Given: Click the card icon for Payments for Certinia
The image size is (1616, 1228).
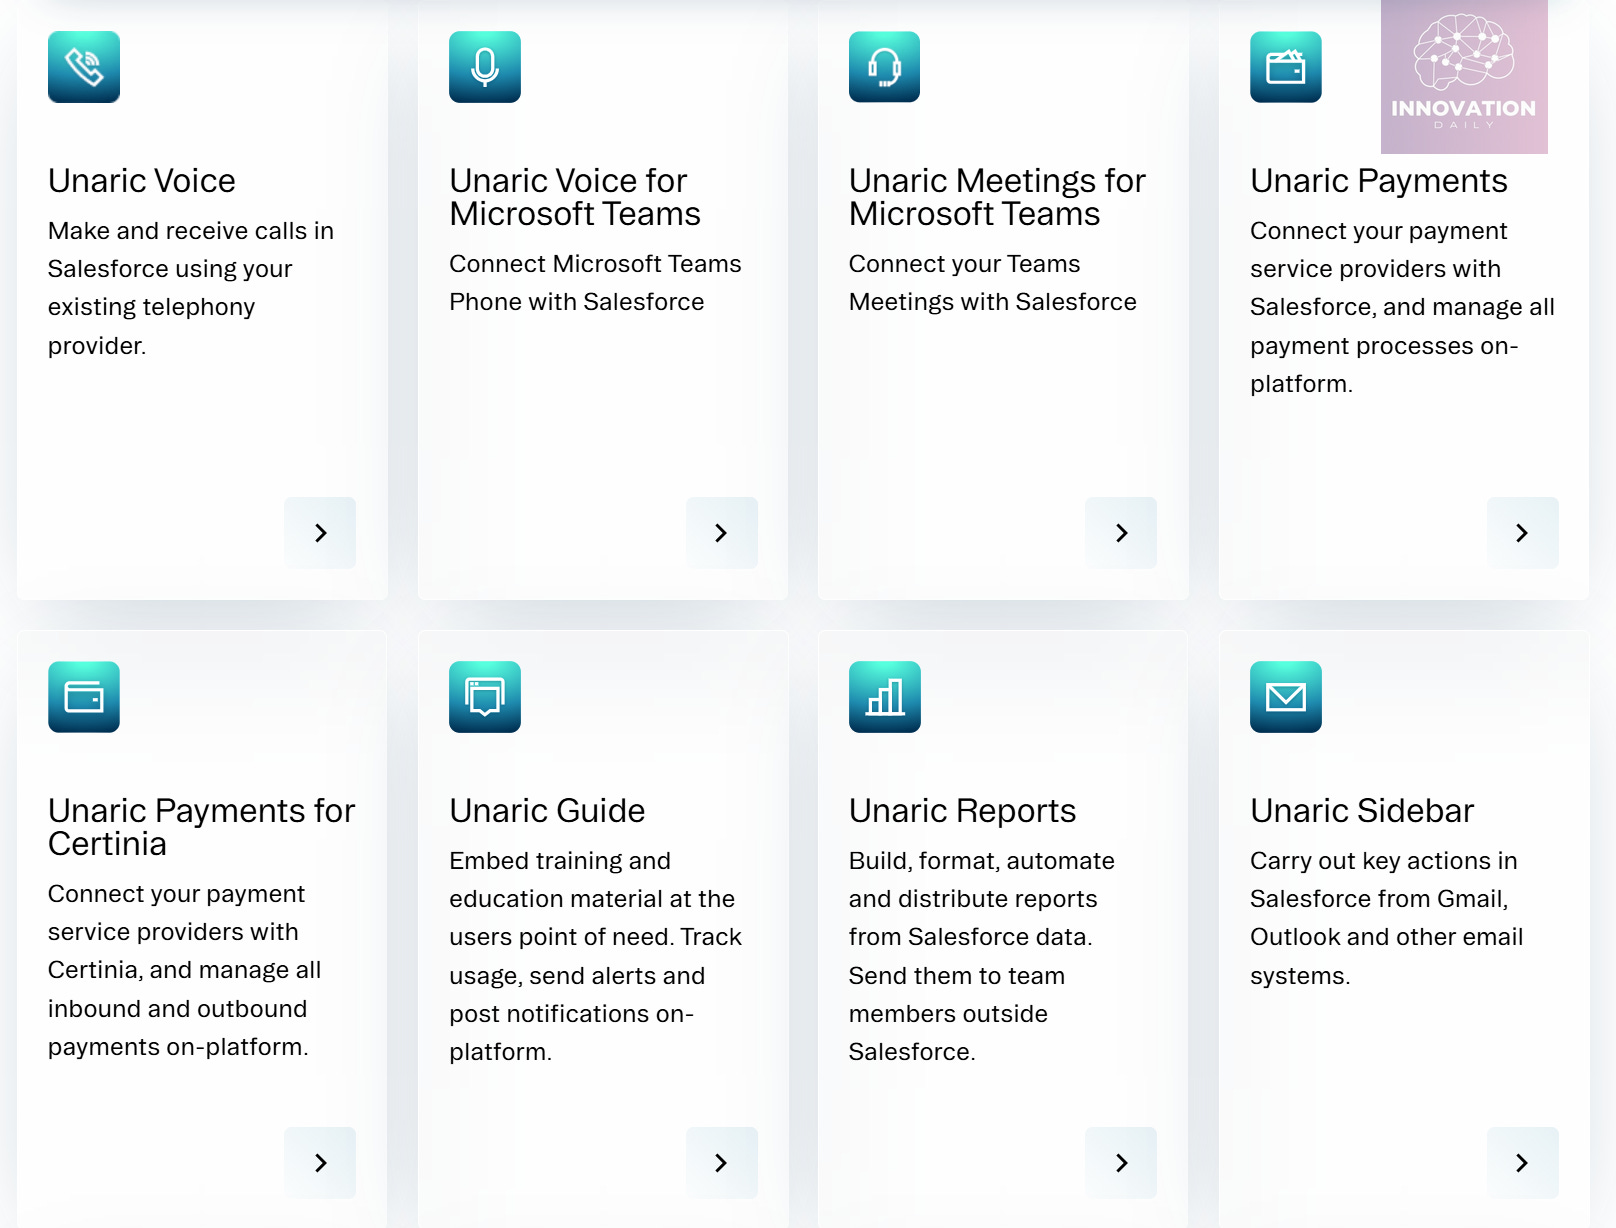Looking at the screenshot, I should pyautogui.click(x=84, y=697).
